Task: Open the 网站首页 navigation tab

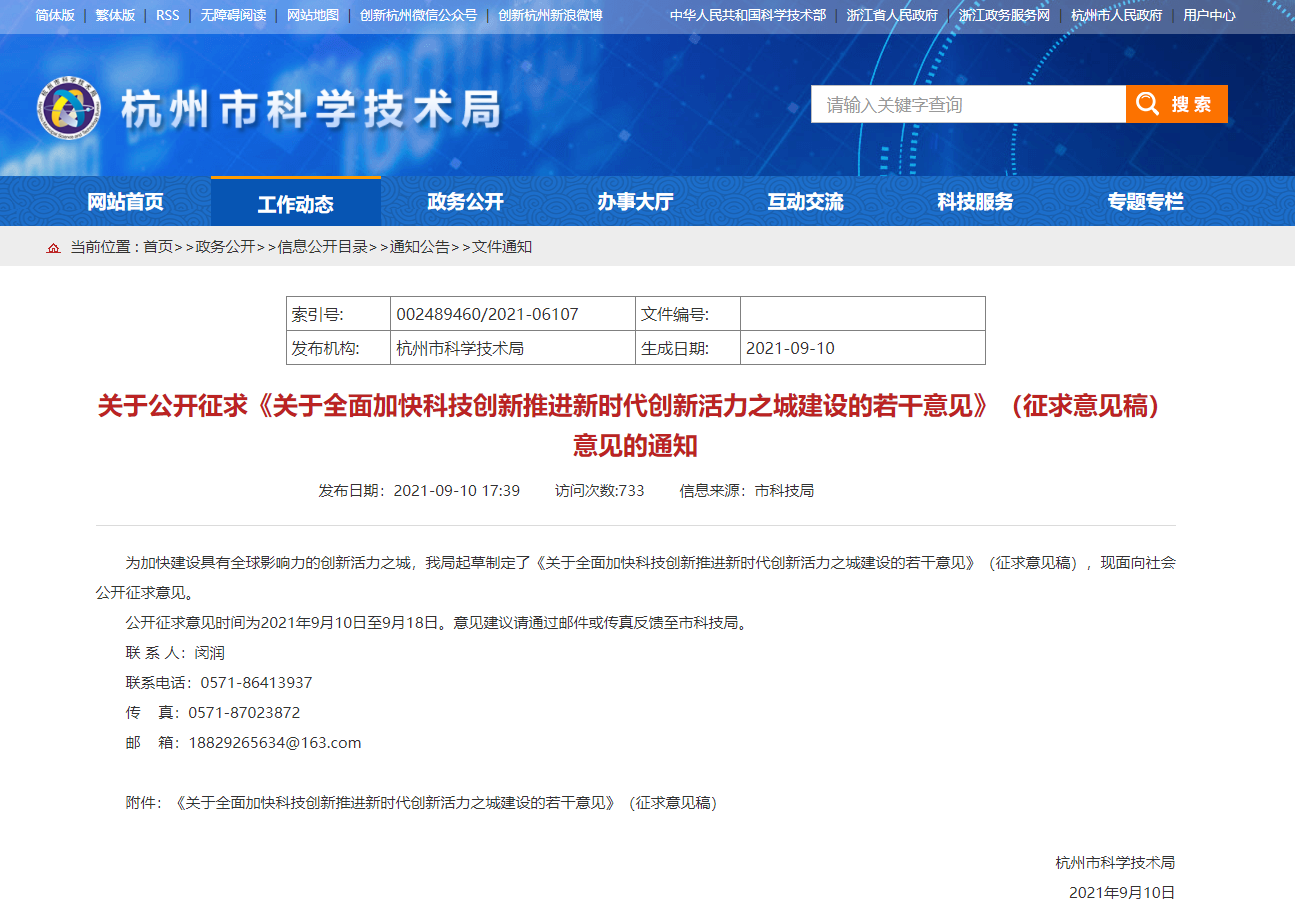Action: tap(125, 202)
